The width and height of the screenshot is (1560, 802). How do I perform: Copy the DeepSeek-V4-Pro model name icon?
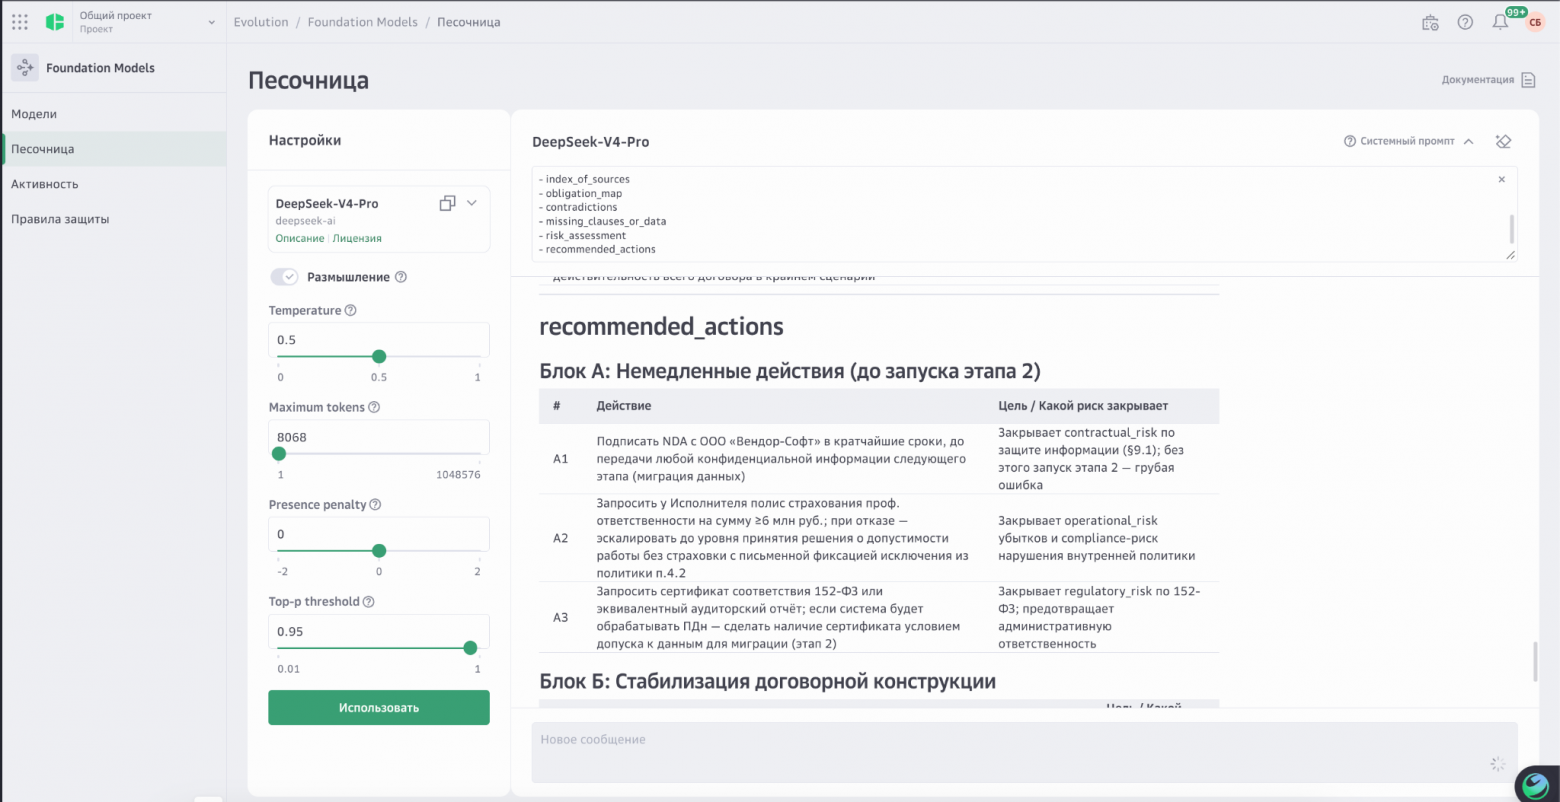447,203
